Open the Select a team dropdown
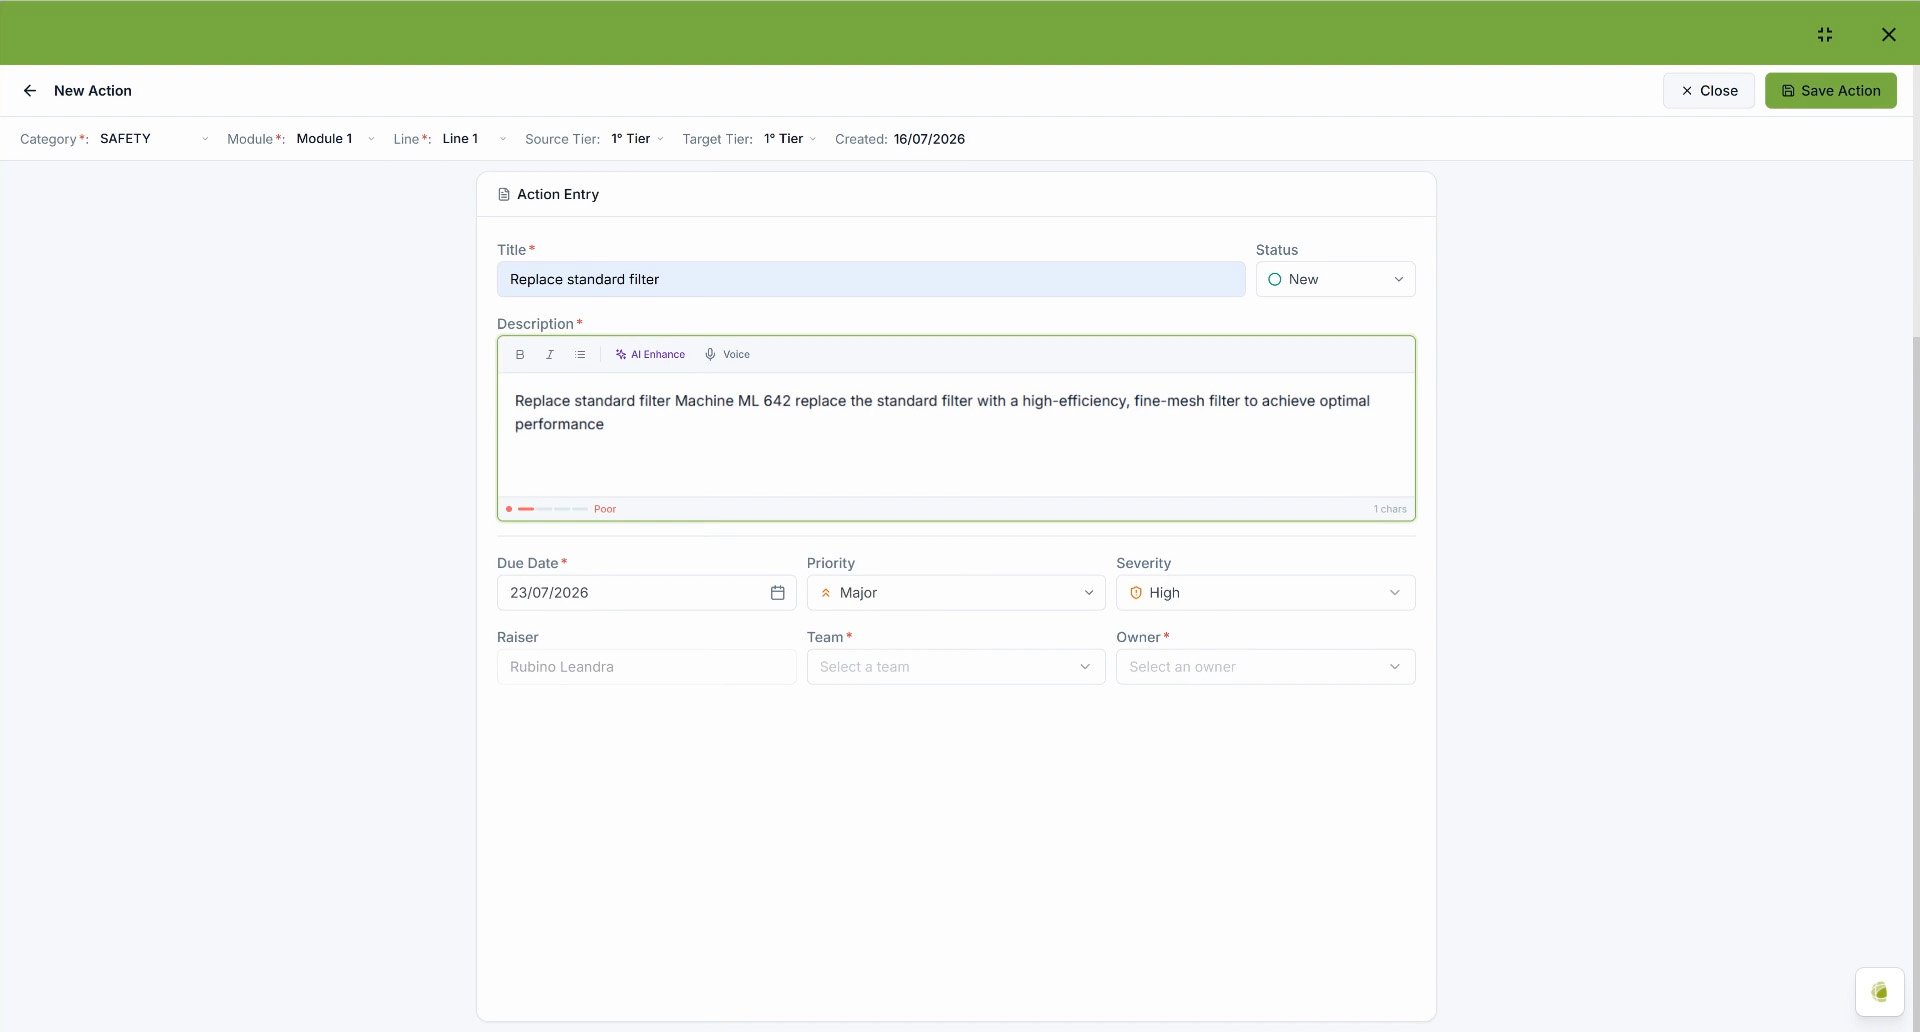The image size is (1920, 1032). tap(956, 667)
